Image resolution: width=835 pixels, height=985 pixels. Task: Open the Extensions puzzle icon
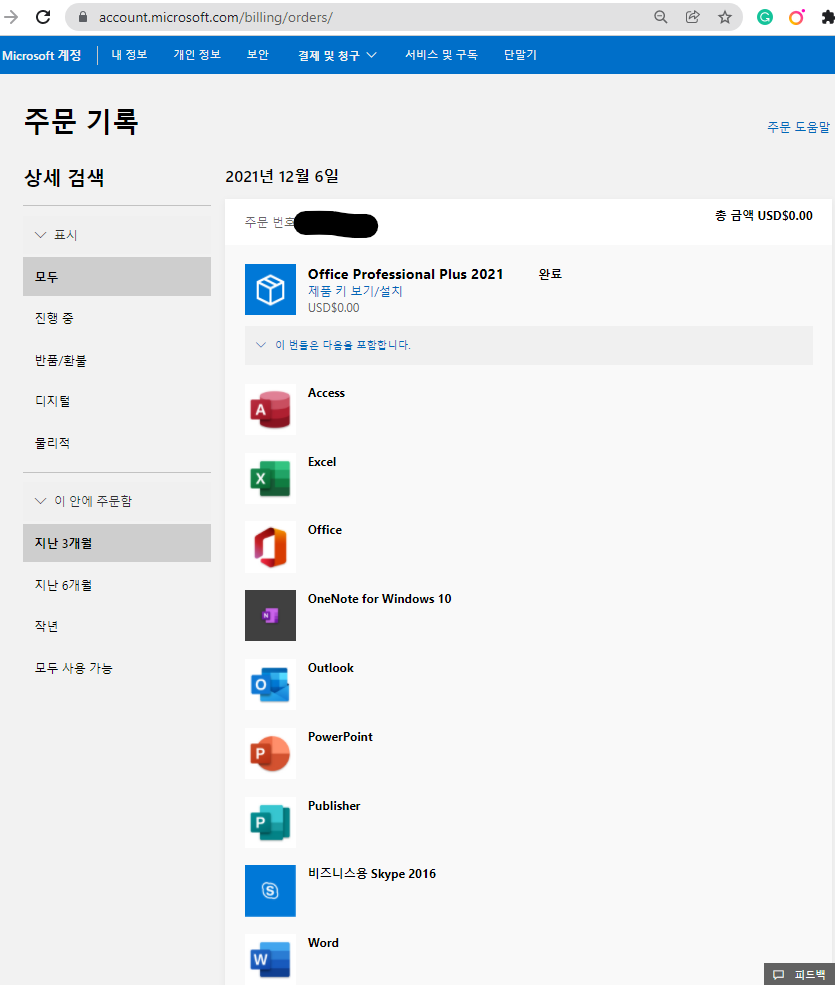[x=828, y=17]
